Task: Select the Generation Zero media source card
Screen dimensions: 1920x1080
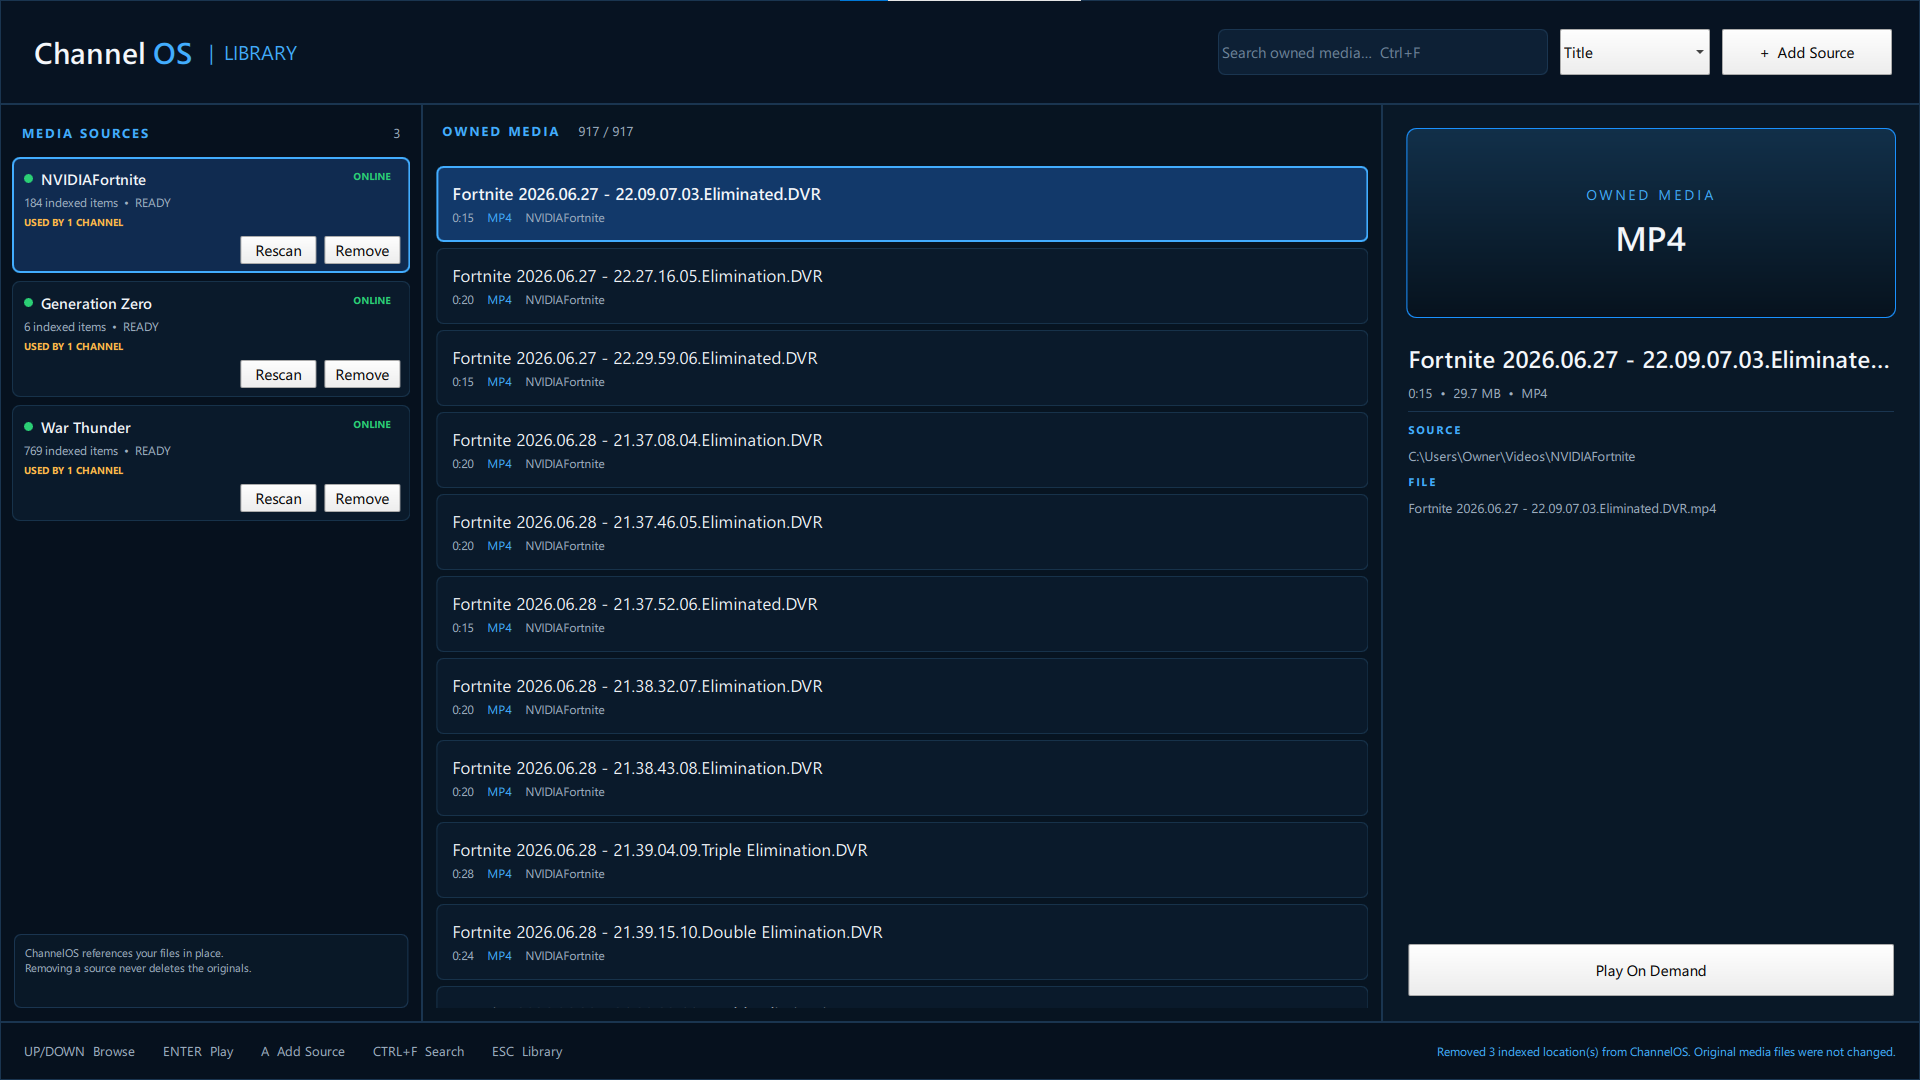Action: [211, 339]
